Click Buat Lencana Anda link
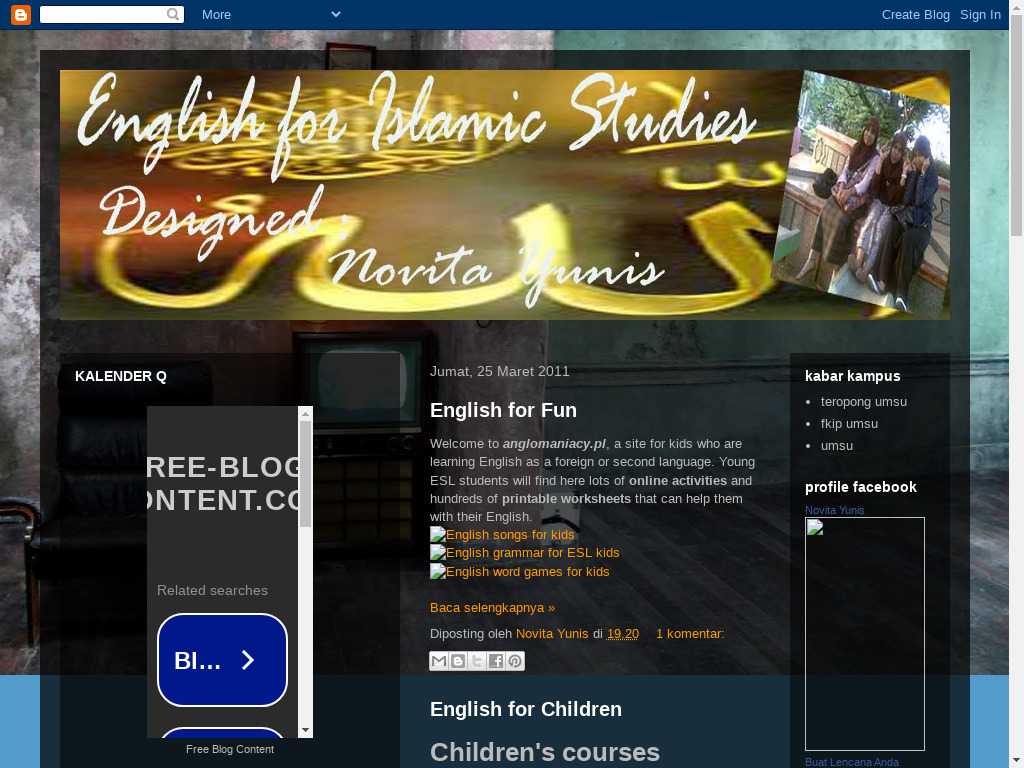 point(852,762)
